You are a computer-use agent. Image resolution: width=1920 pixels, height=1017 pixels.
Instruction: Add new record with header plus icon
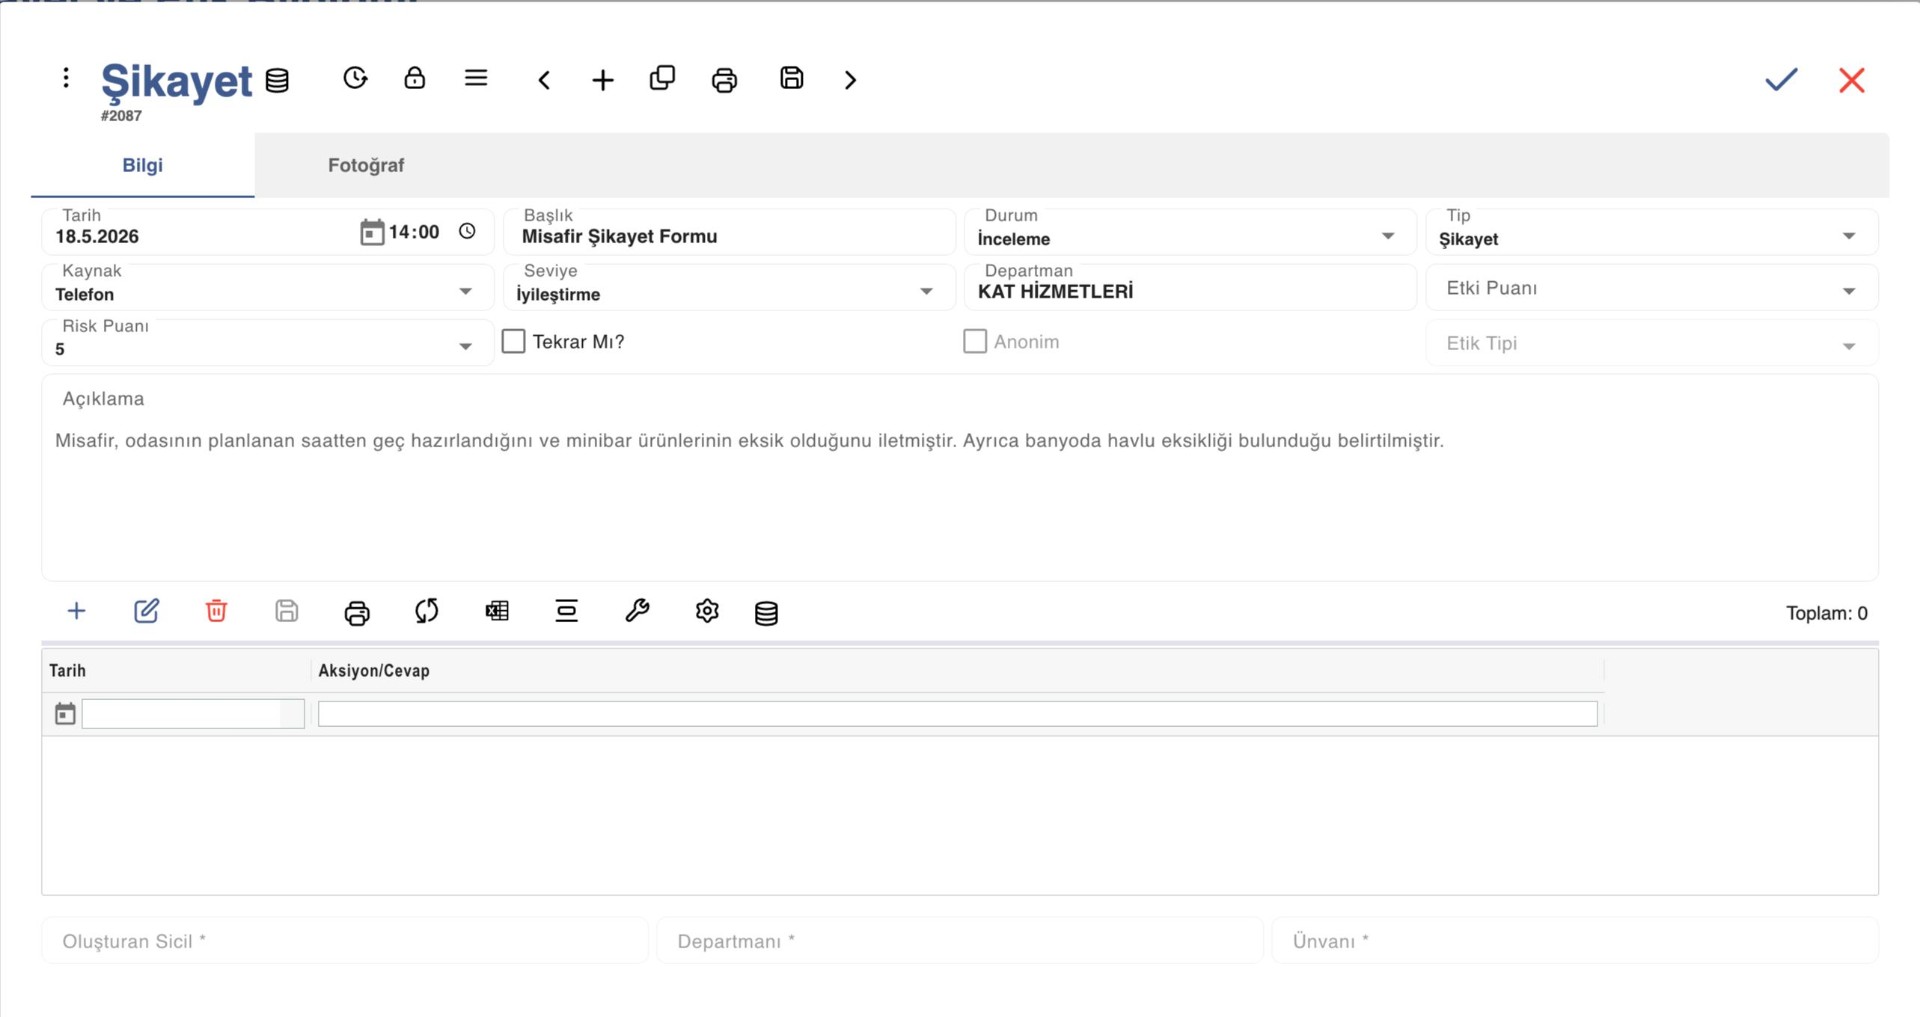click(603, 80)
